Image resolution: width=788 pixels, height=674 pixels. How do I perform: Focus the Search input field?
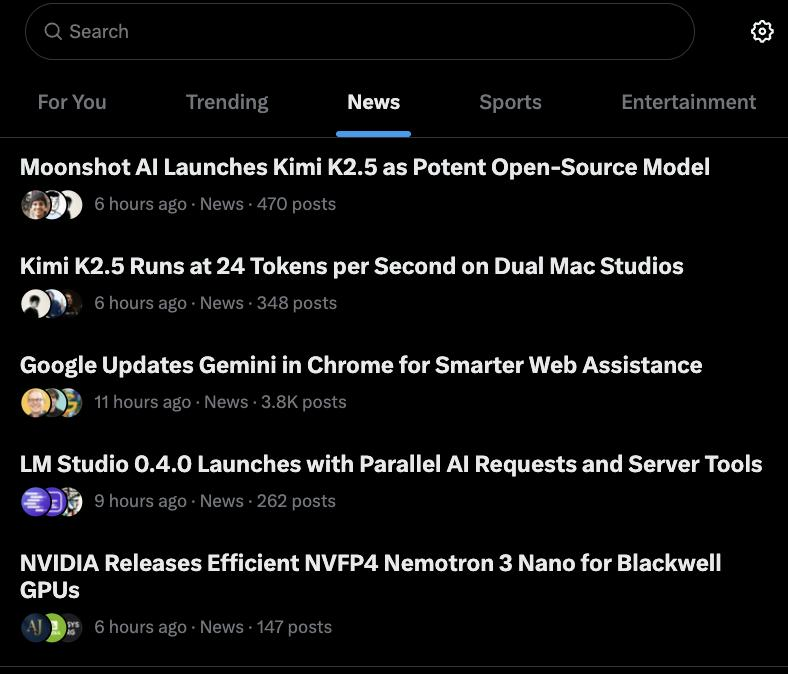coord(360,32)
